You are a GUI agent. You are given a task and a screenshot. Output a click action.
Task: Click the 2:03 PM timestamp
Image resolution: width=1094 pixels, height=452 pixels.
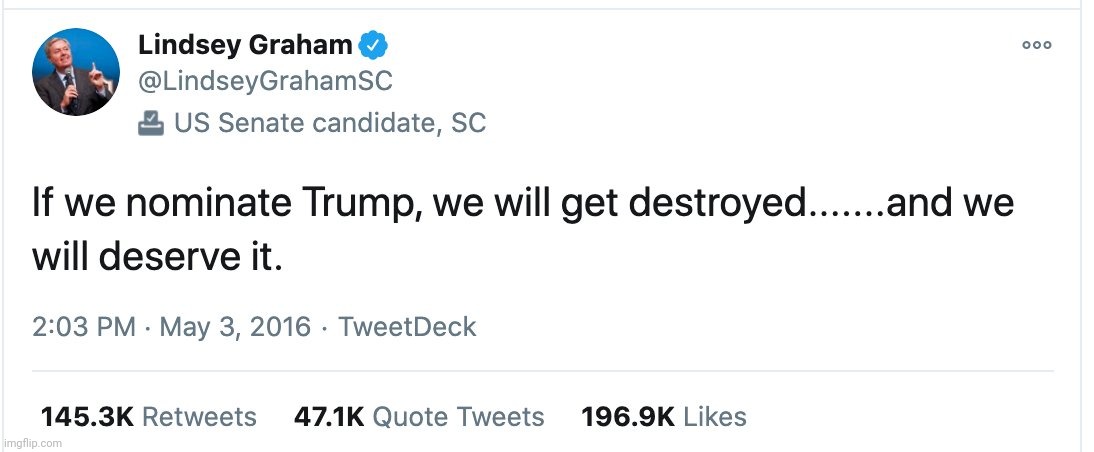(84, 327)
